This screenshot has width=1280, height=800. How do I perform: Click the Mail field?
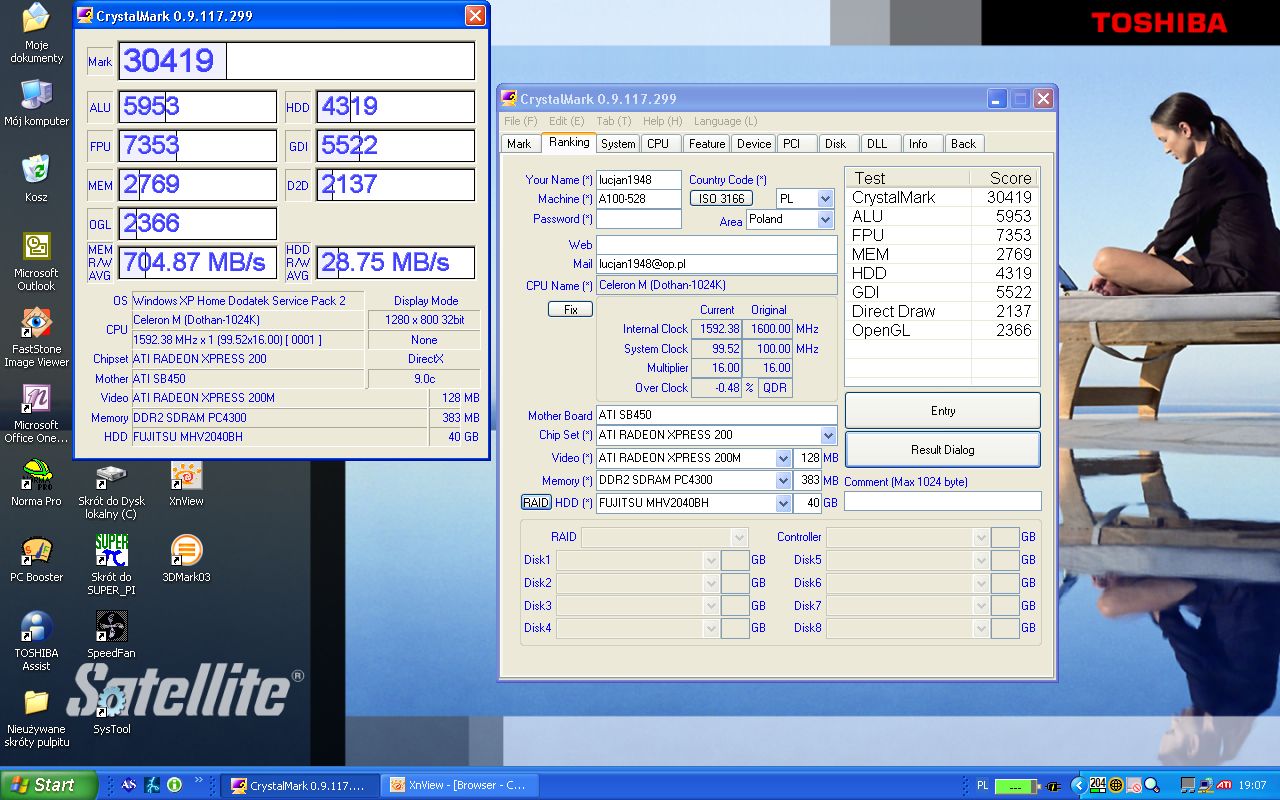click(717, 264)
